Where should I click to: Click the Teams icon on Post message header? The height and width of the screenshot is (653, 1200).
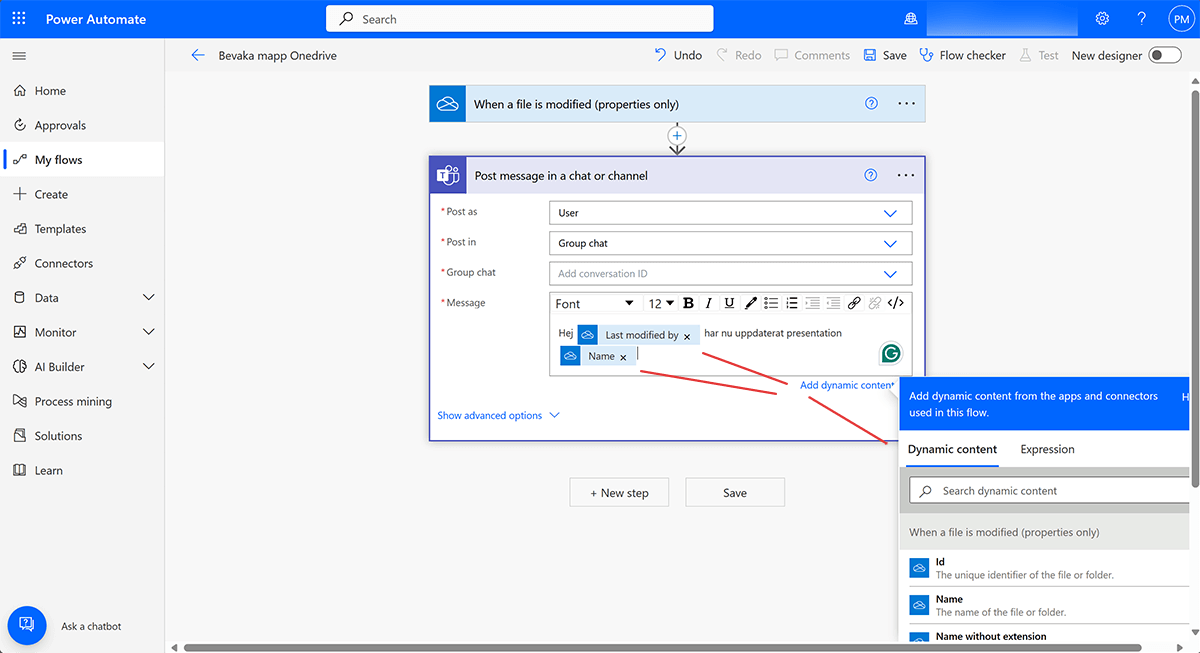coord(447,176)
